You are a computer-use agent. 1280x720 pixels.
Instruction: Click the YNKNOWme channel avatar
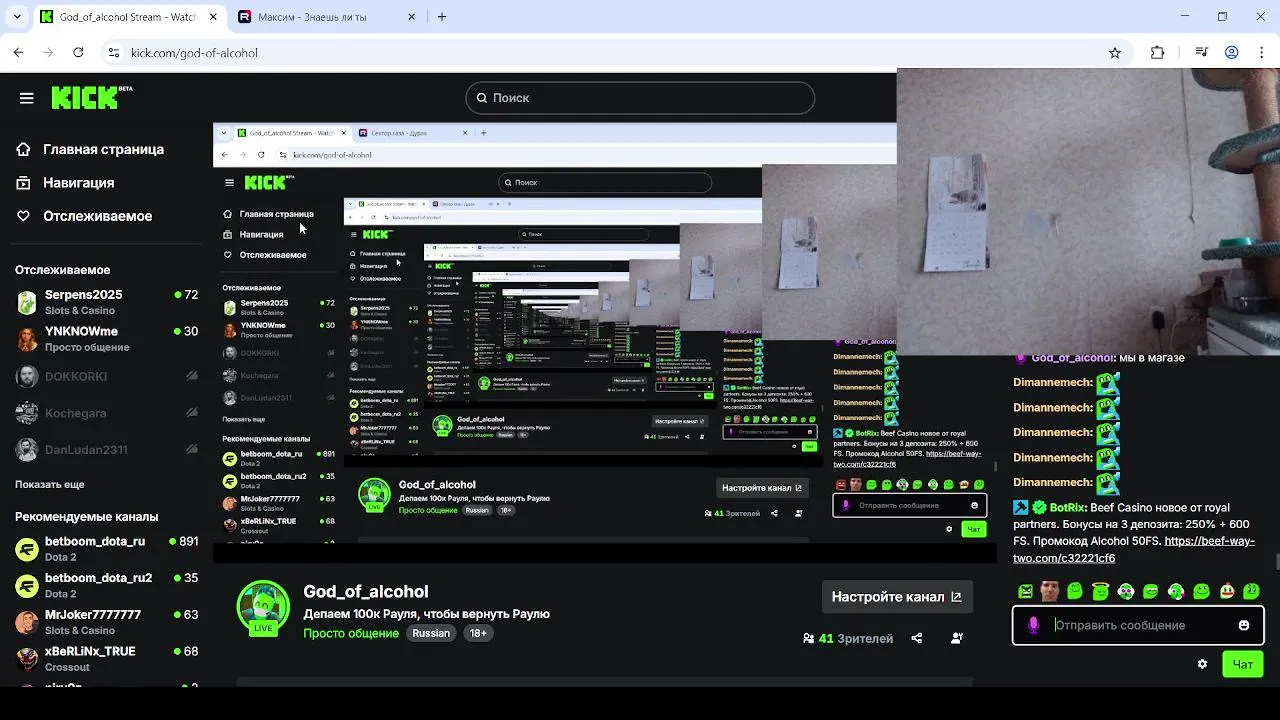coord(27,339)
